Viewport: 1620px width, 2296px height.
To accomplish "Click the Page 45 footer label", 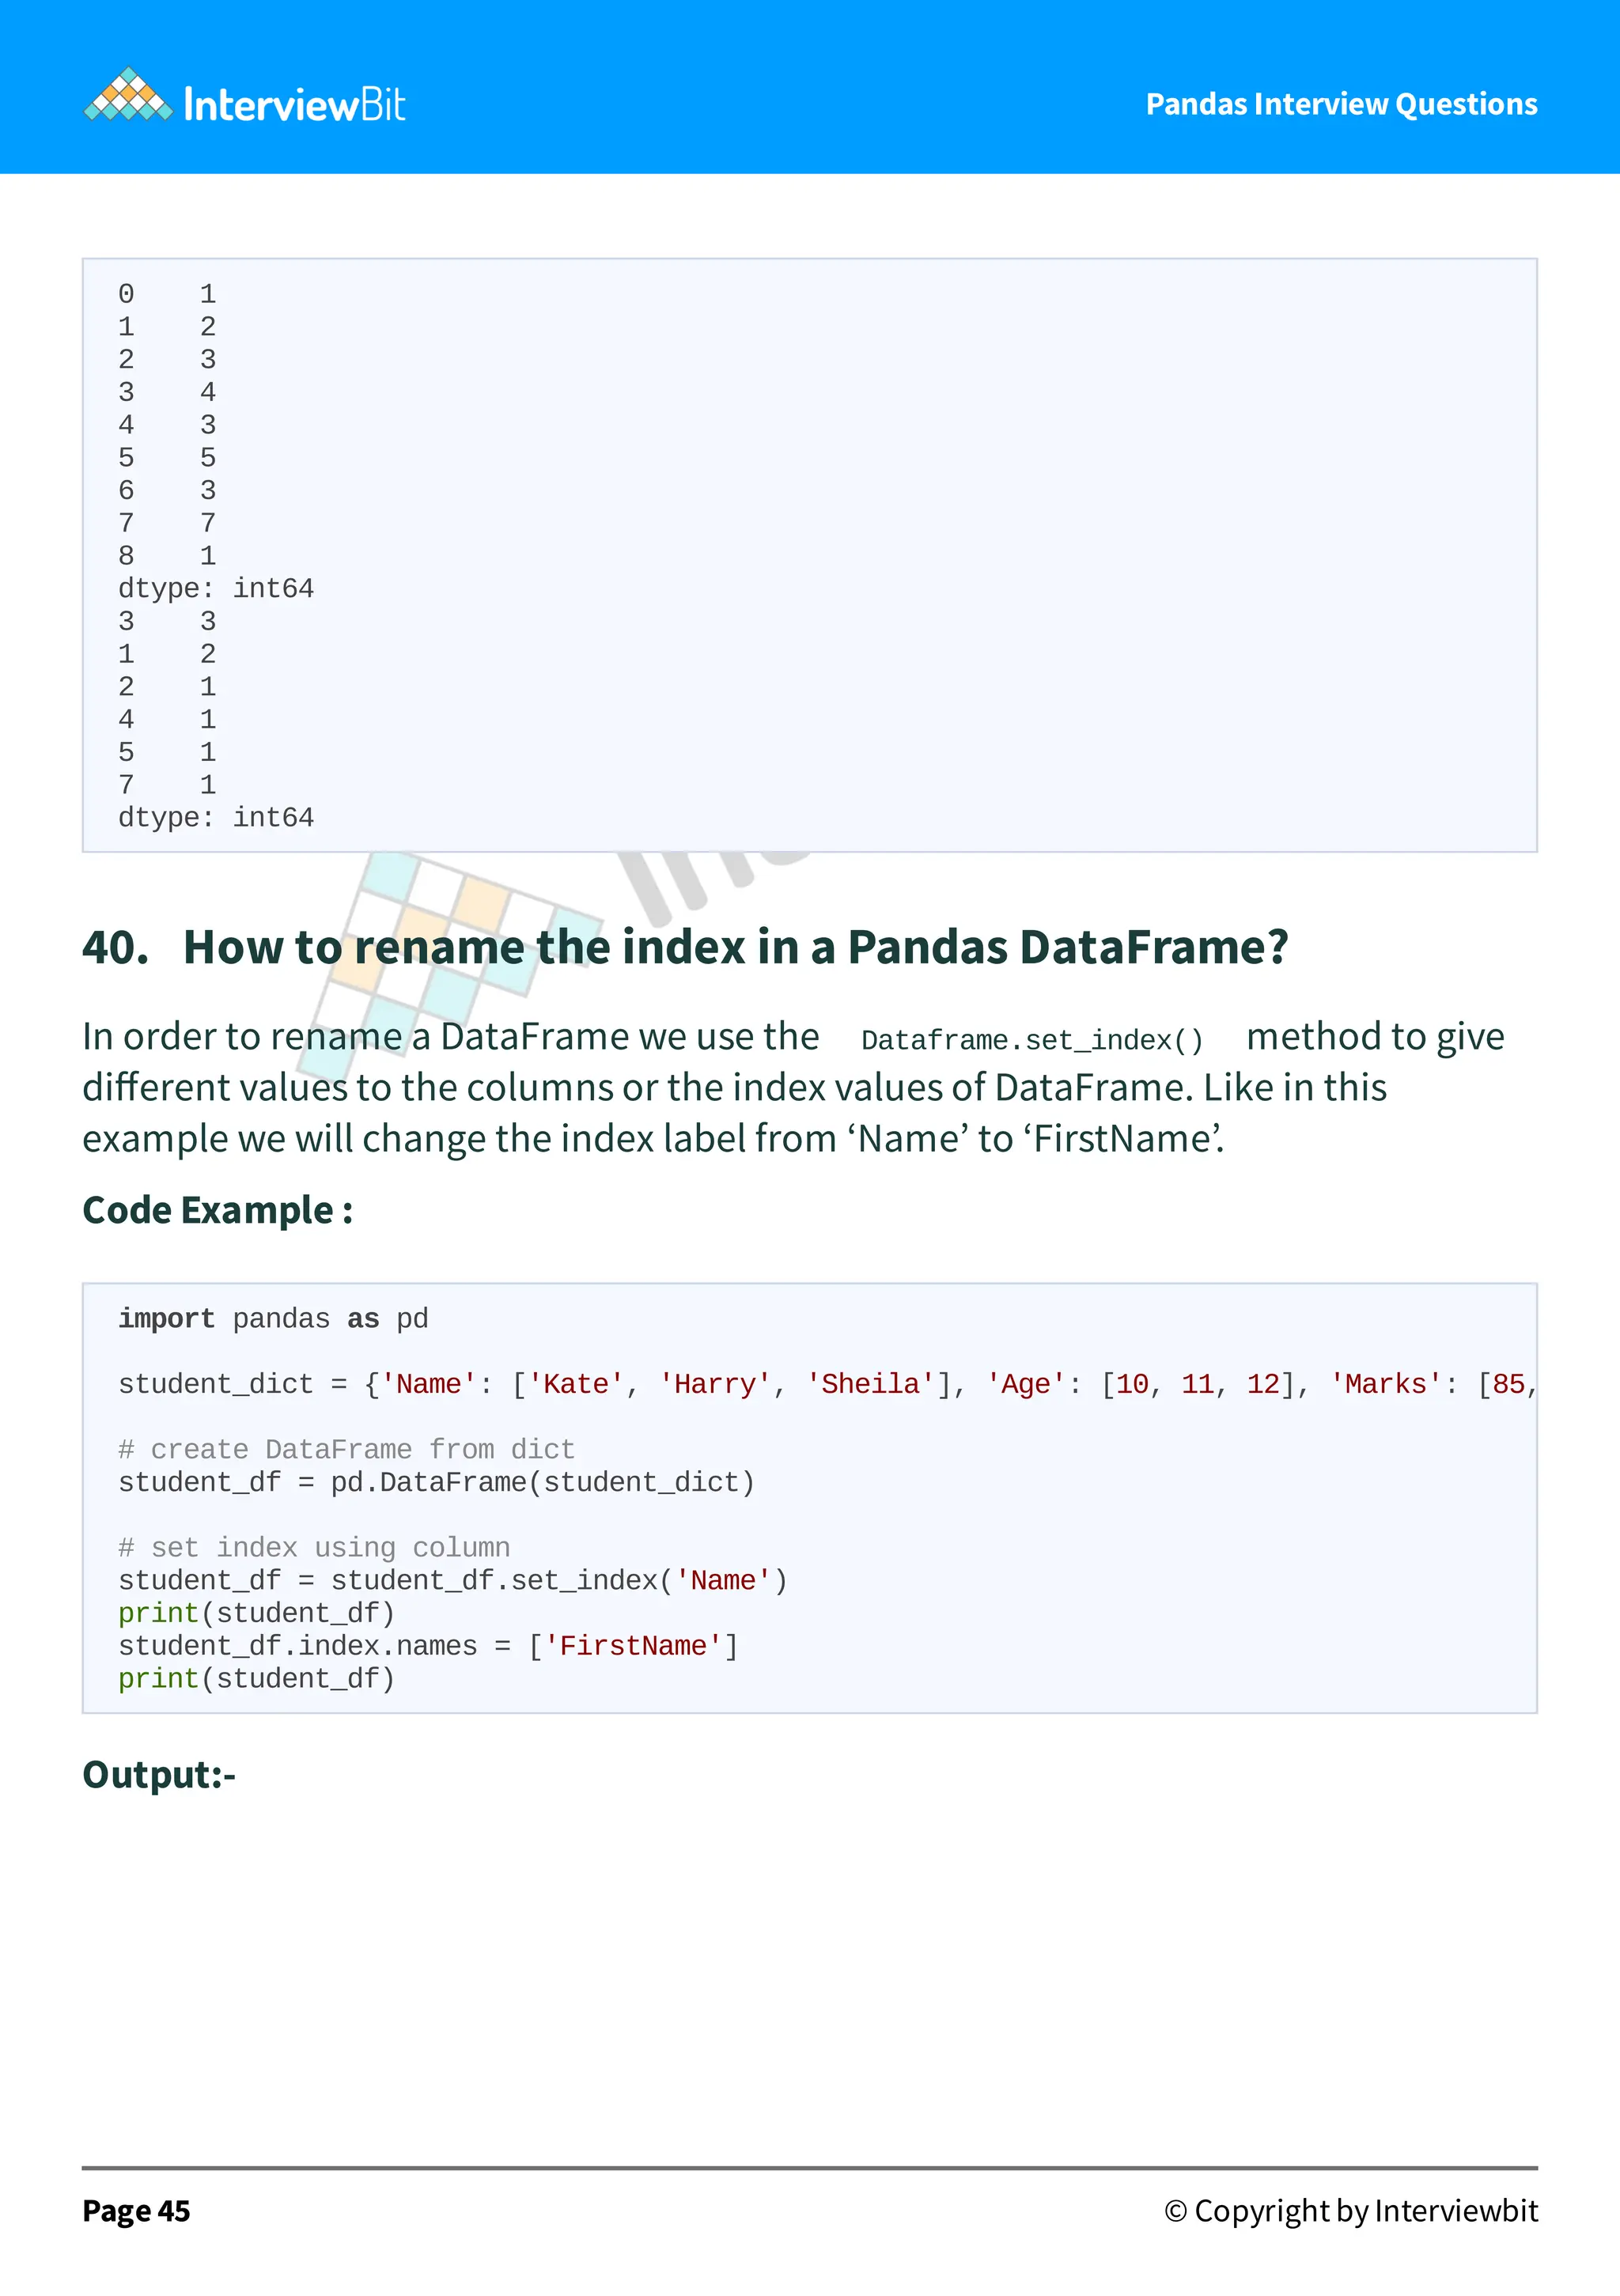I will (136, 2211).
